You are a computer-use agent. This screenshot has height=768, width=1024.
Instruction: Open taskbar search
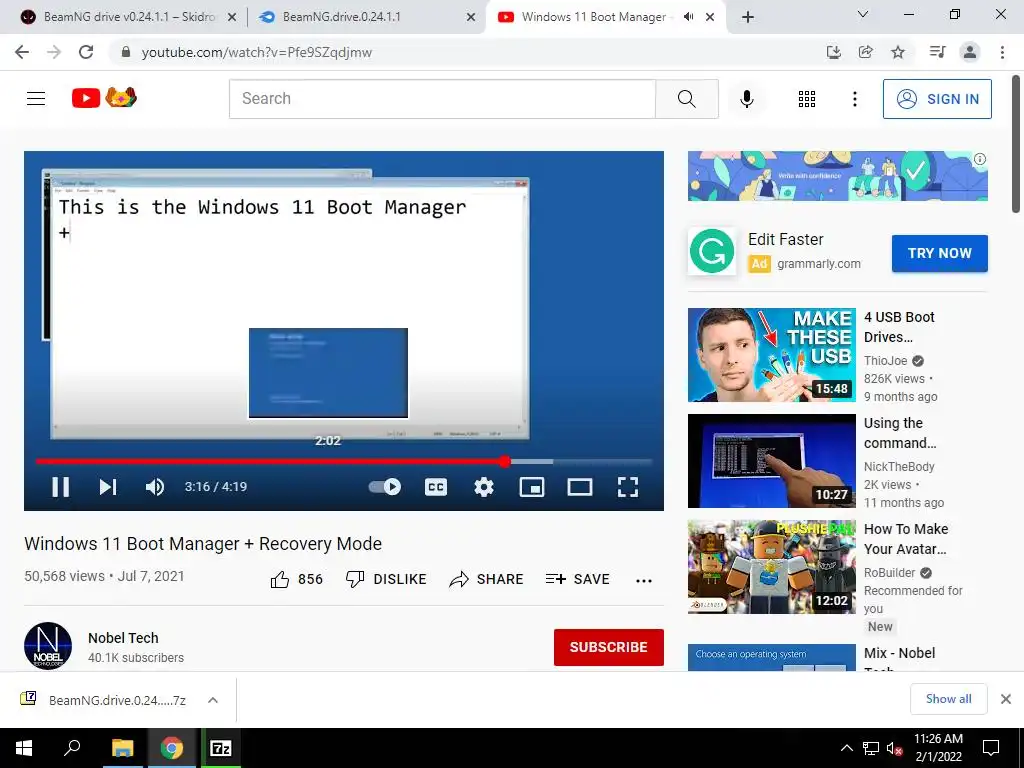(x=72, y=748)
